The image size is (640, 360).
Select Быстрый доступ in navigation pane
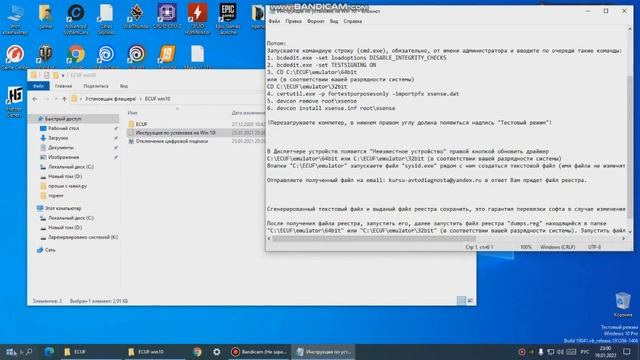[63, 119]
